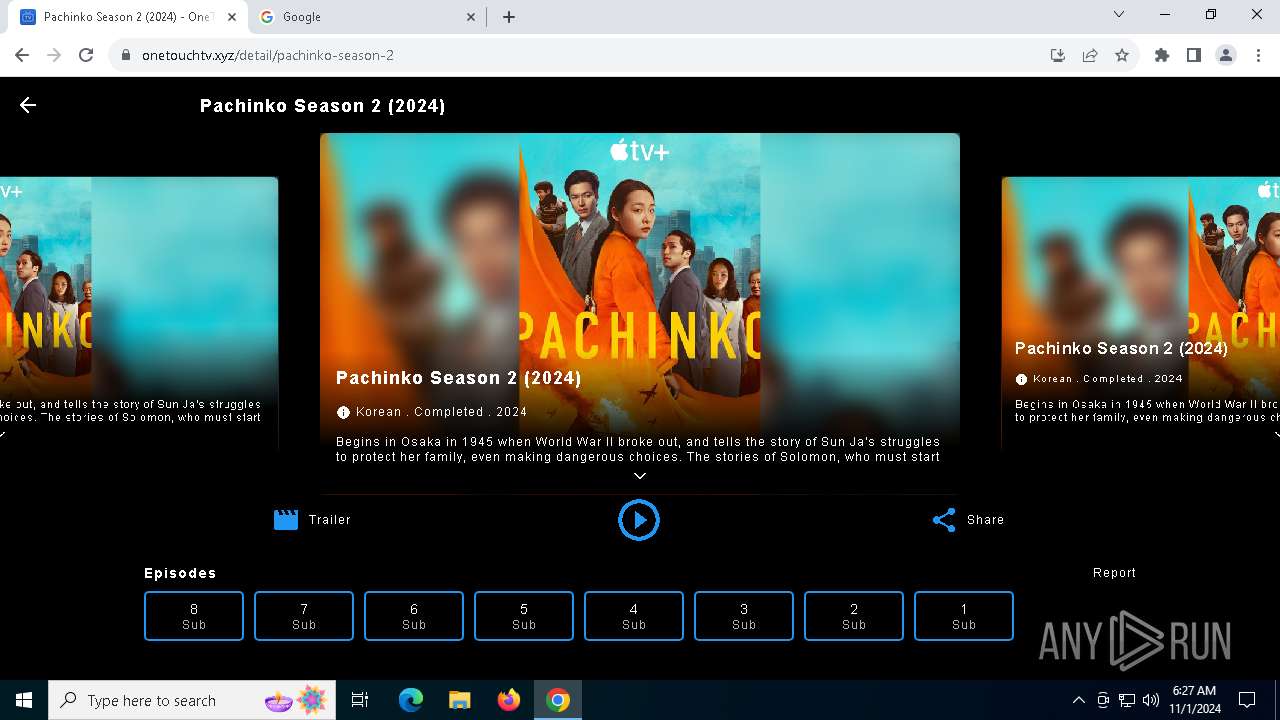The height and width of the screenshot is (720, 1280).
Task: Click the install app icon in address bar
Action: (1058, 55)
